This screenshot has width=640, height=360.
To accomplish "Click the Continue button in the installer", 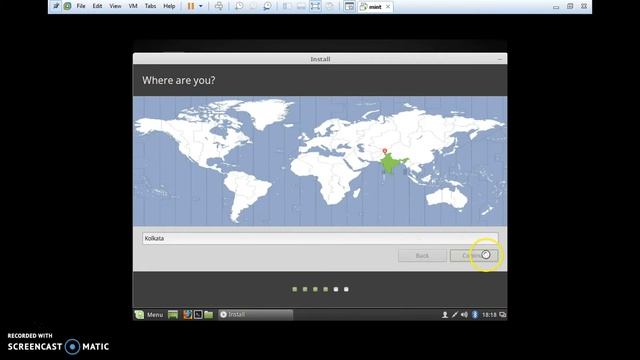I will coord(473,256).
